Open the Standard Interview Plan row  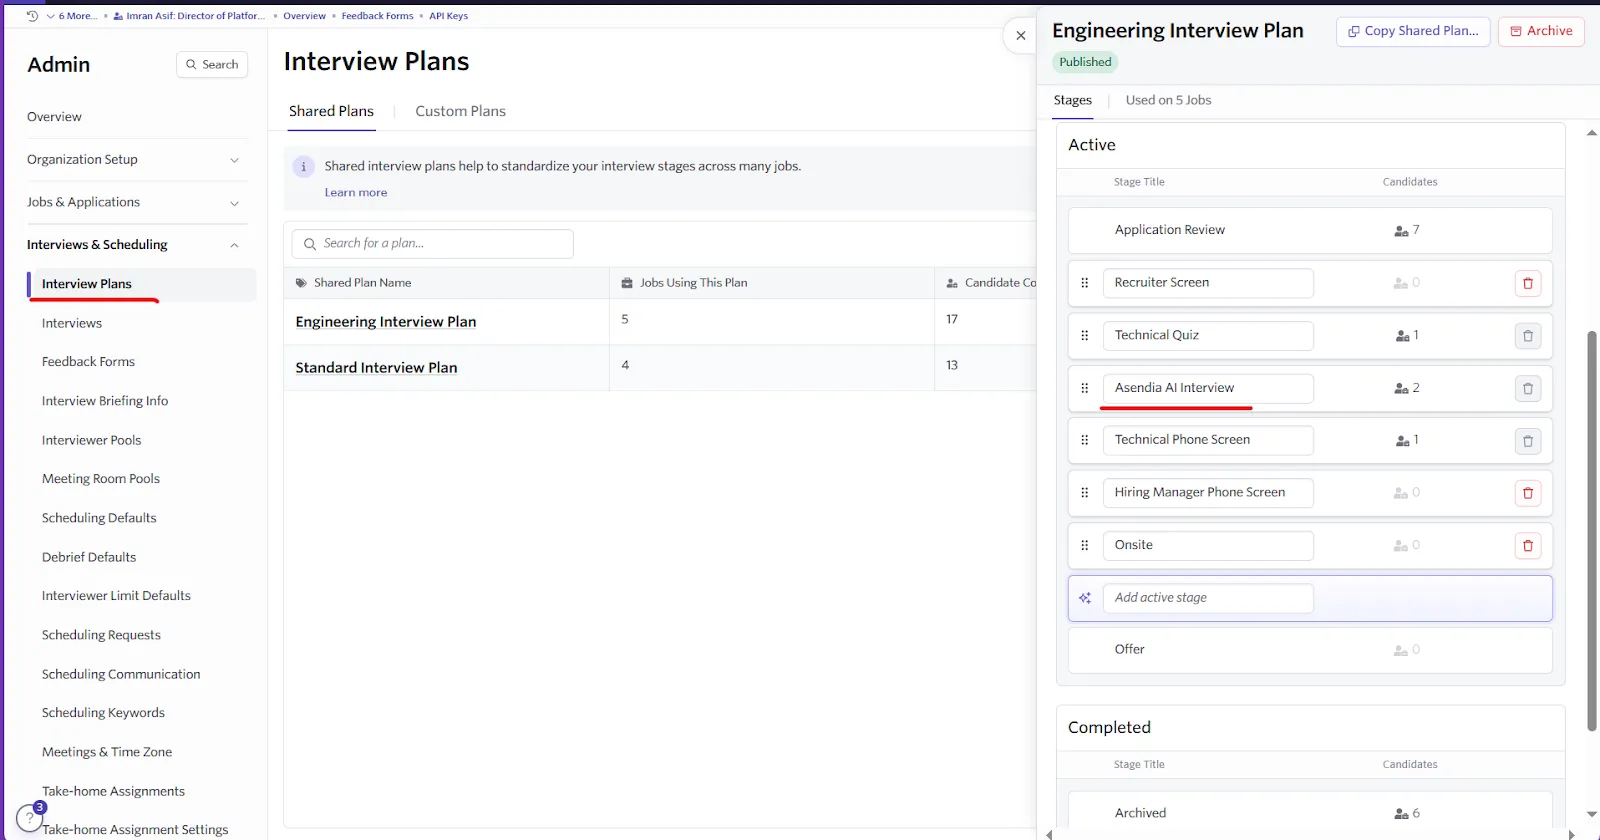click(376, 368)
